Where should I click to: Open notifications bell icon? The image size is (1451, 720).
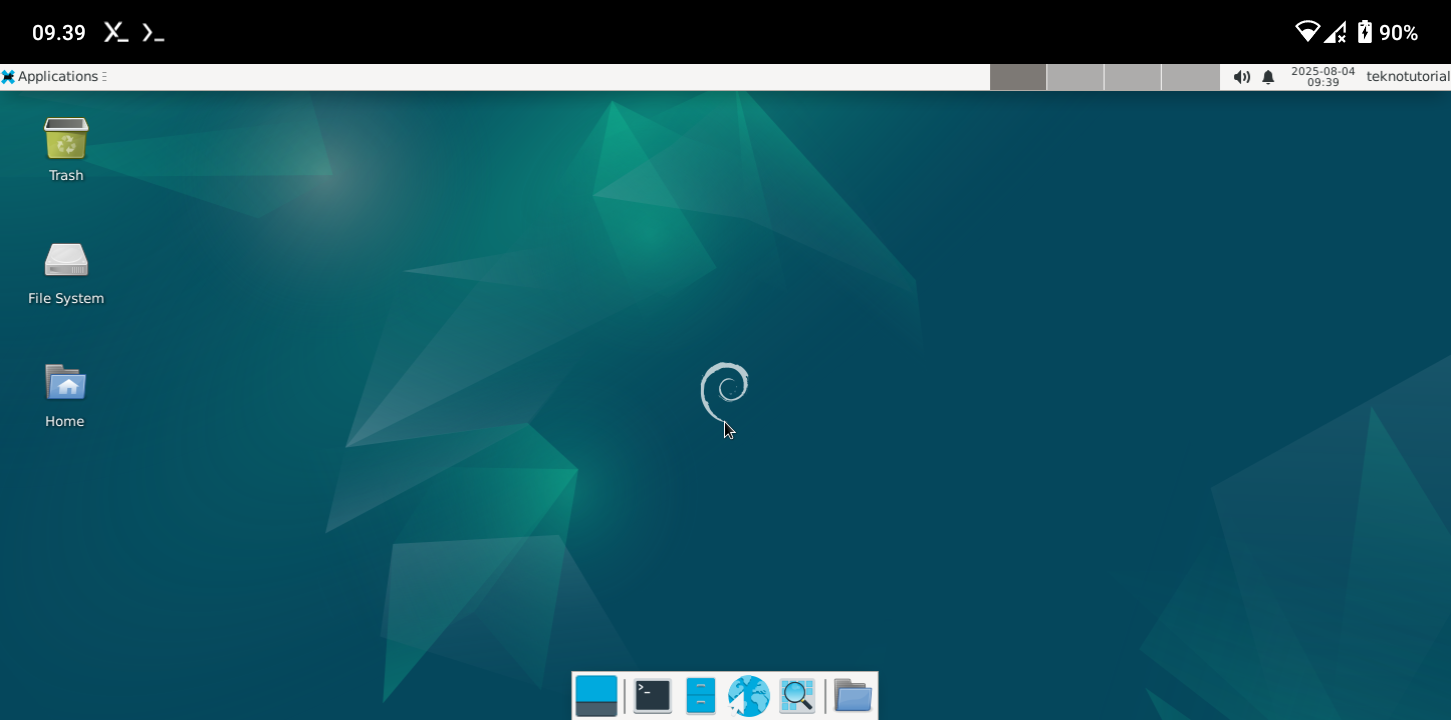tap(1268, 77)
